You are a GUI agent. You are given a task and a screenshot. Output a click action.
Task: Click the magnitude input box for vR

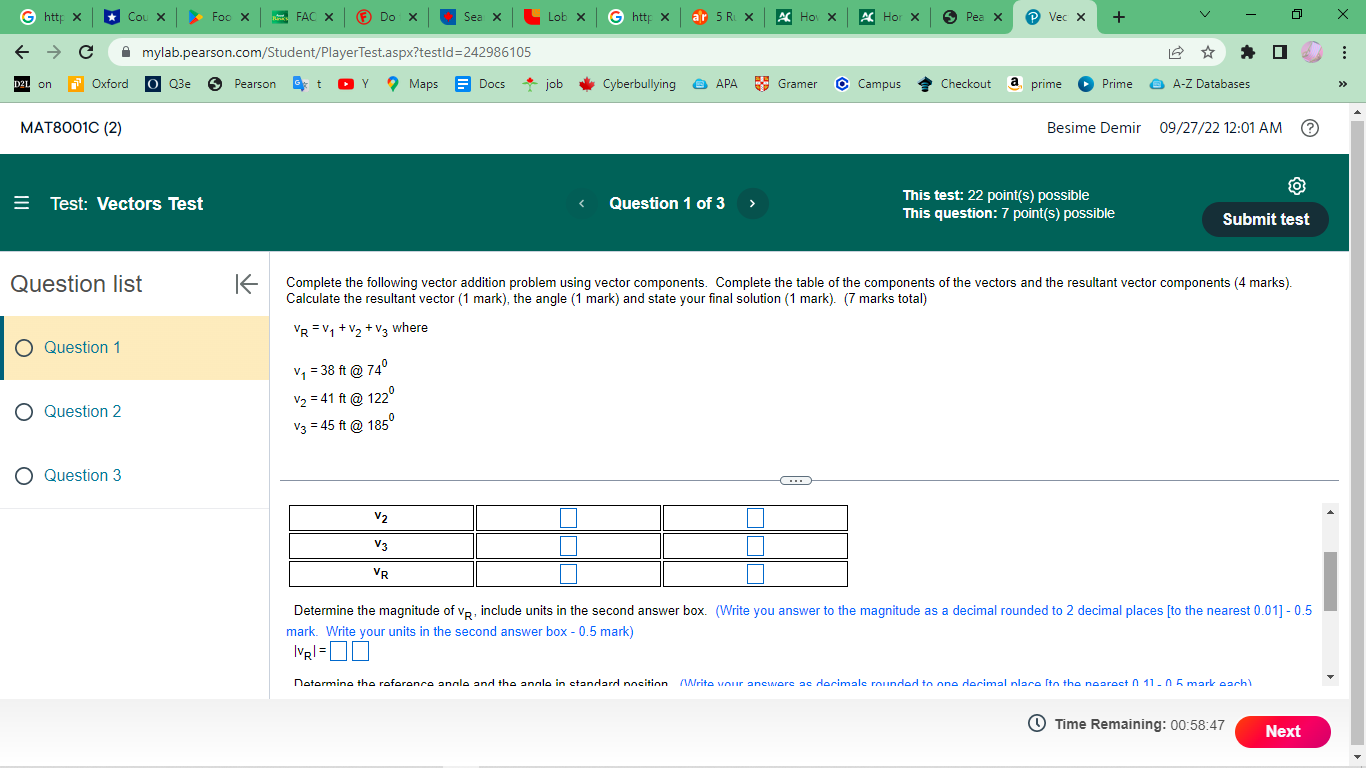pyautogui.click(x=338, y=650)
